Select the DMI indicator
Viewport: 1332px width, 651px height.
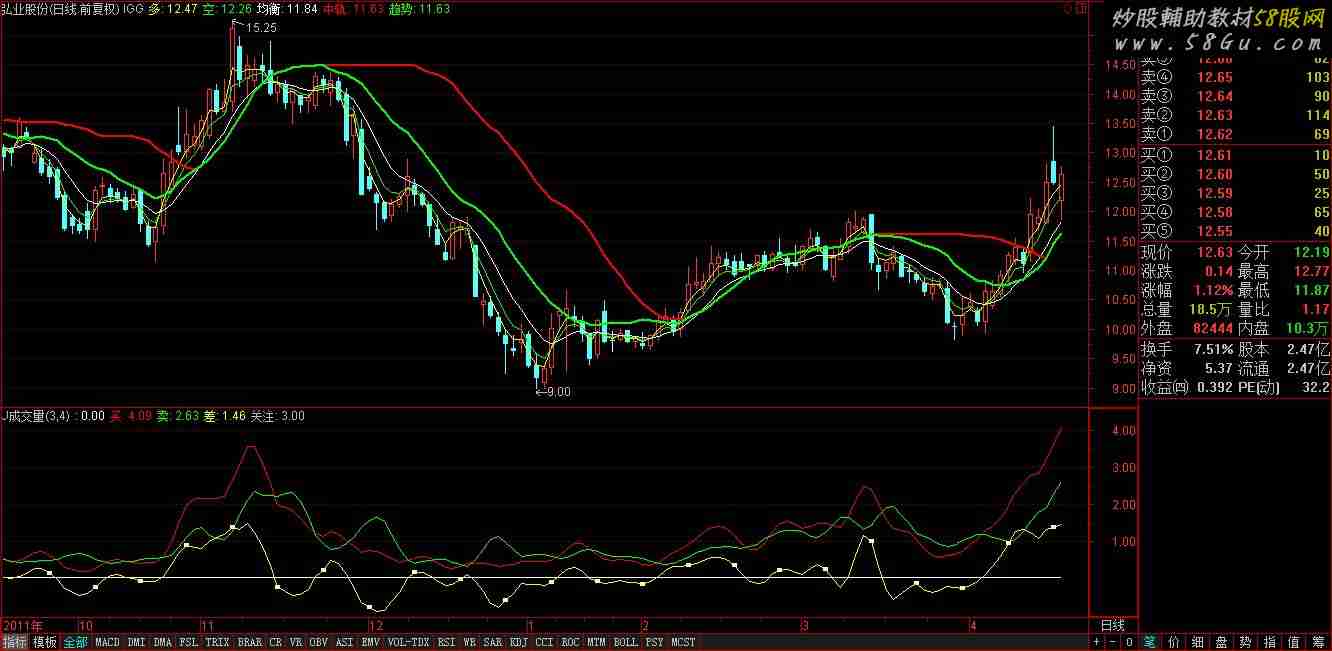point(137,642)
